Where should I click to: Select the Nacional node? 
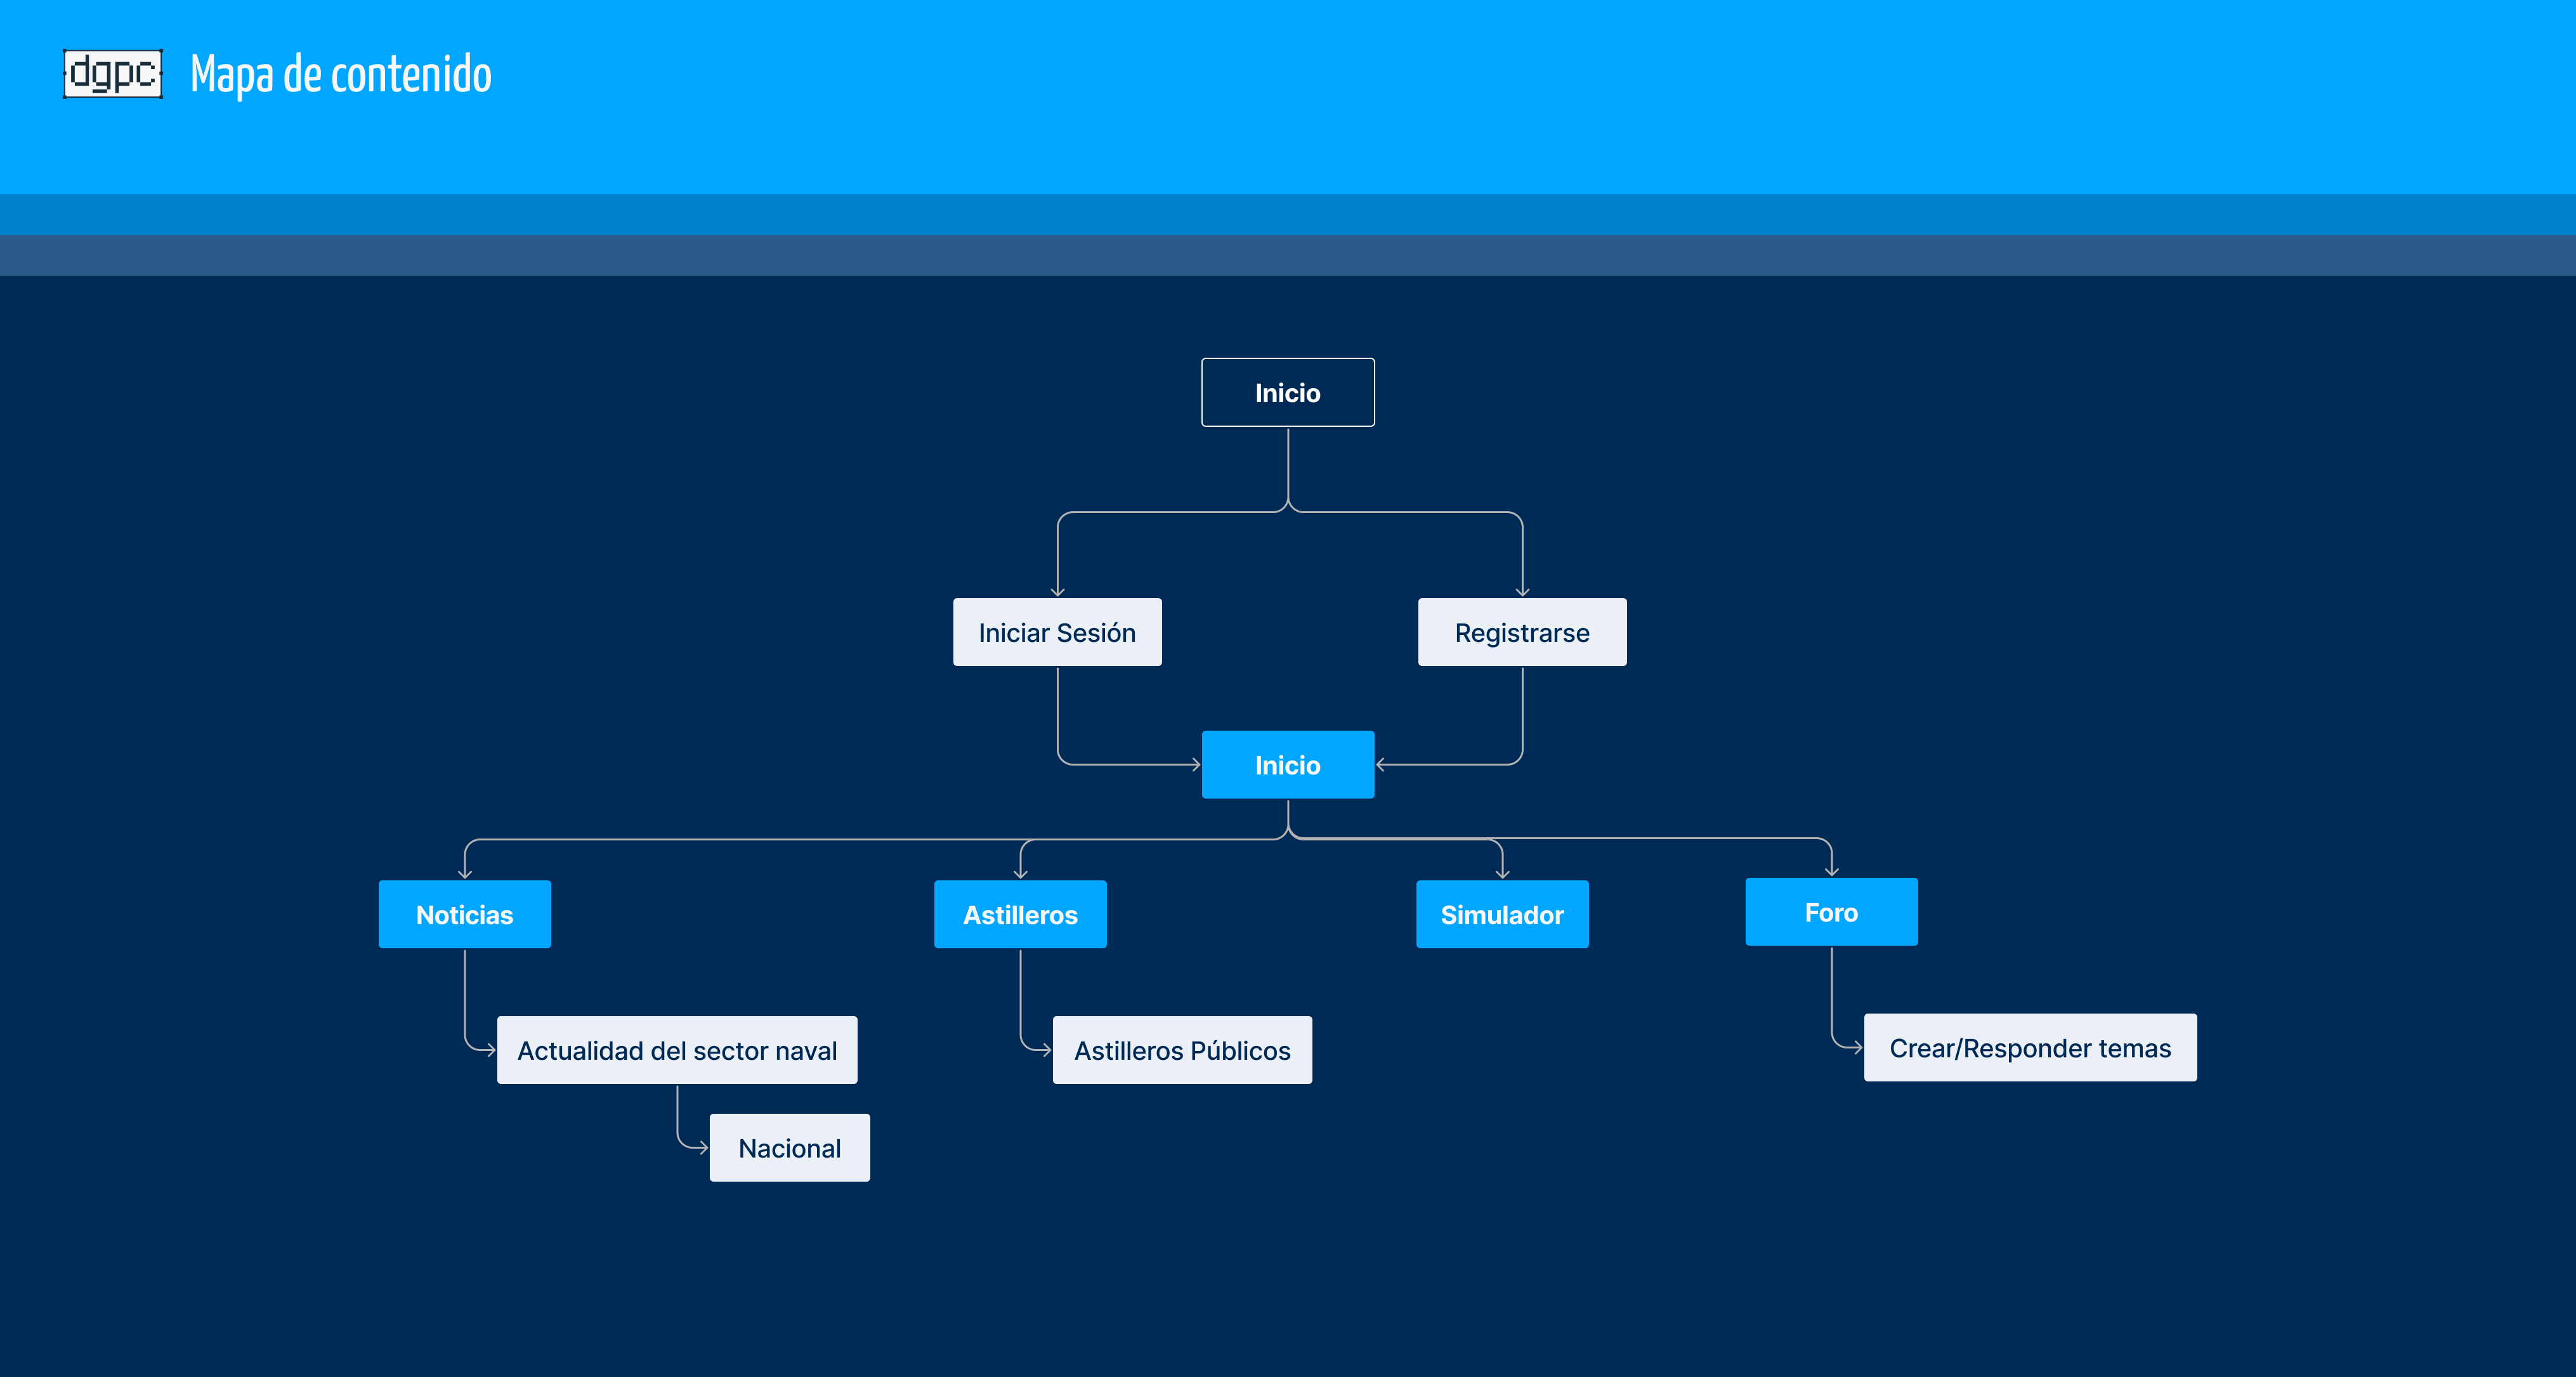coord(789,1147)
